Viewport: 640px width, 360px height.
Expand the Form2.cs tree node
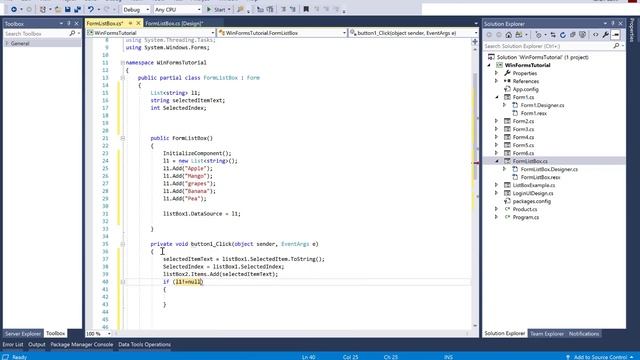(x=496, y=121)
